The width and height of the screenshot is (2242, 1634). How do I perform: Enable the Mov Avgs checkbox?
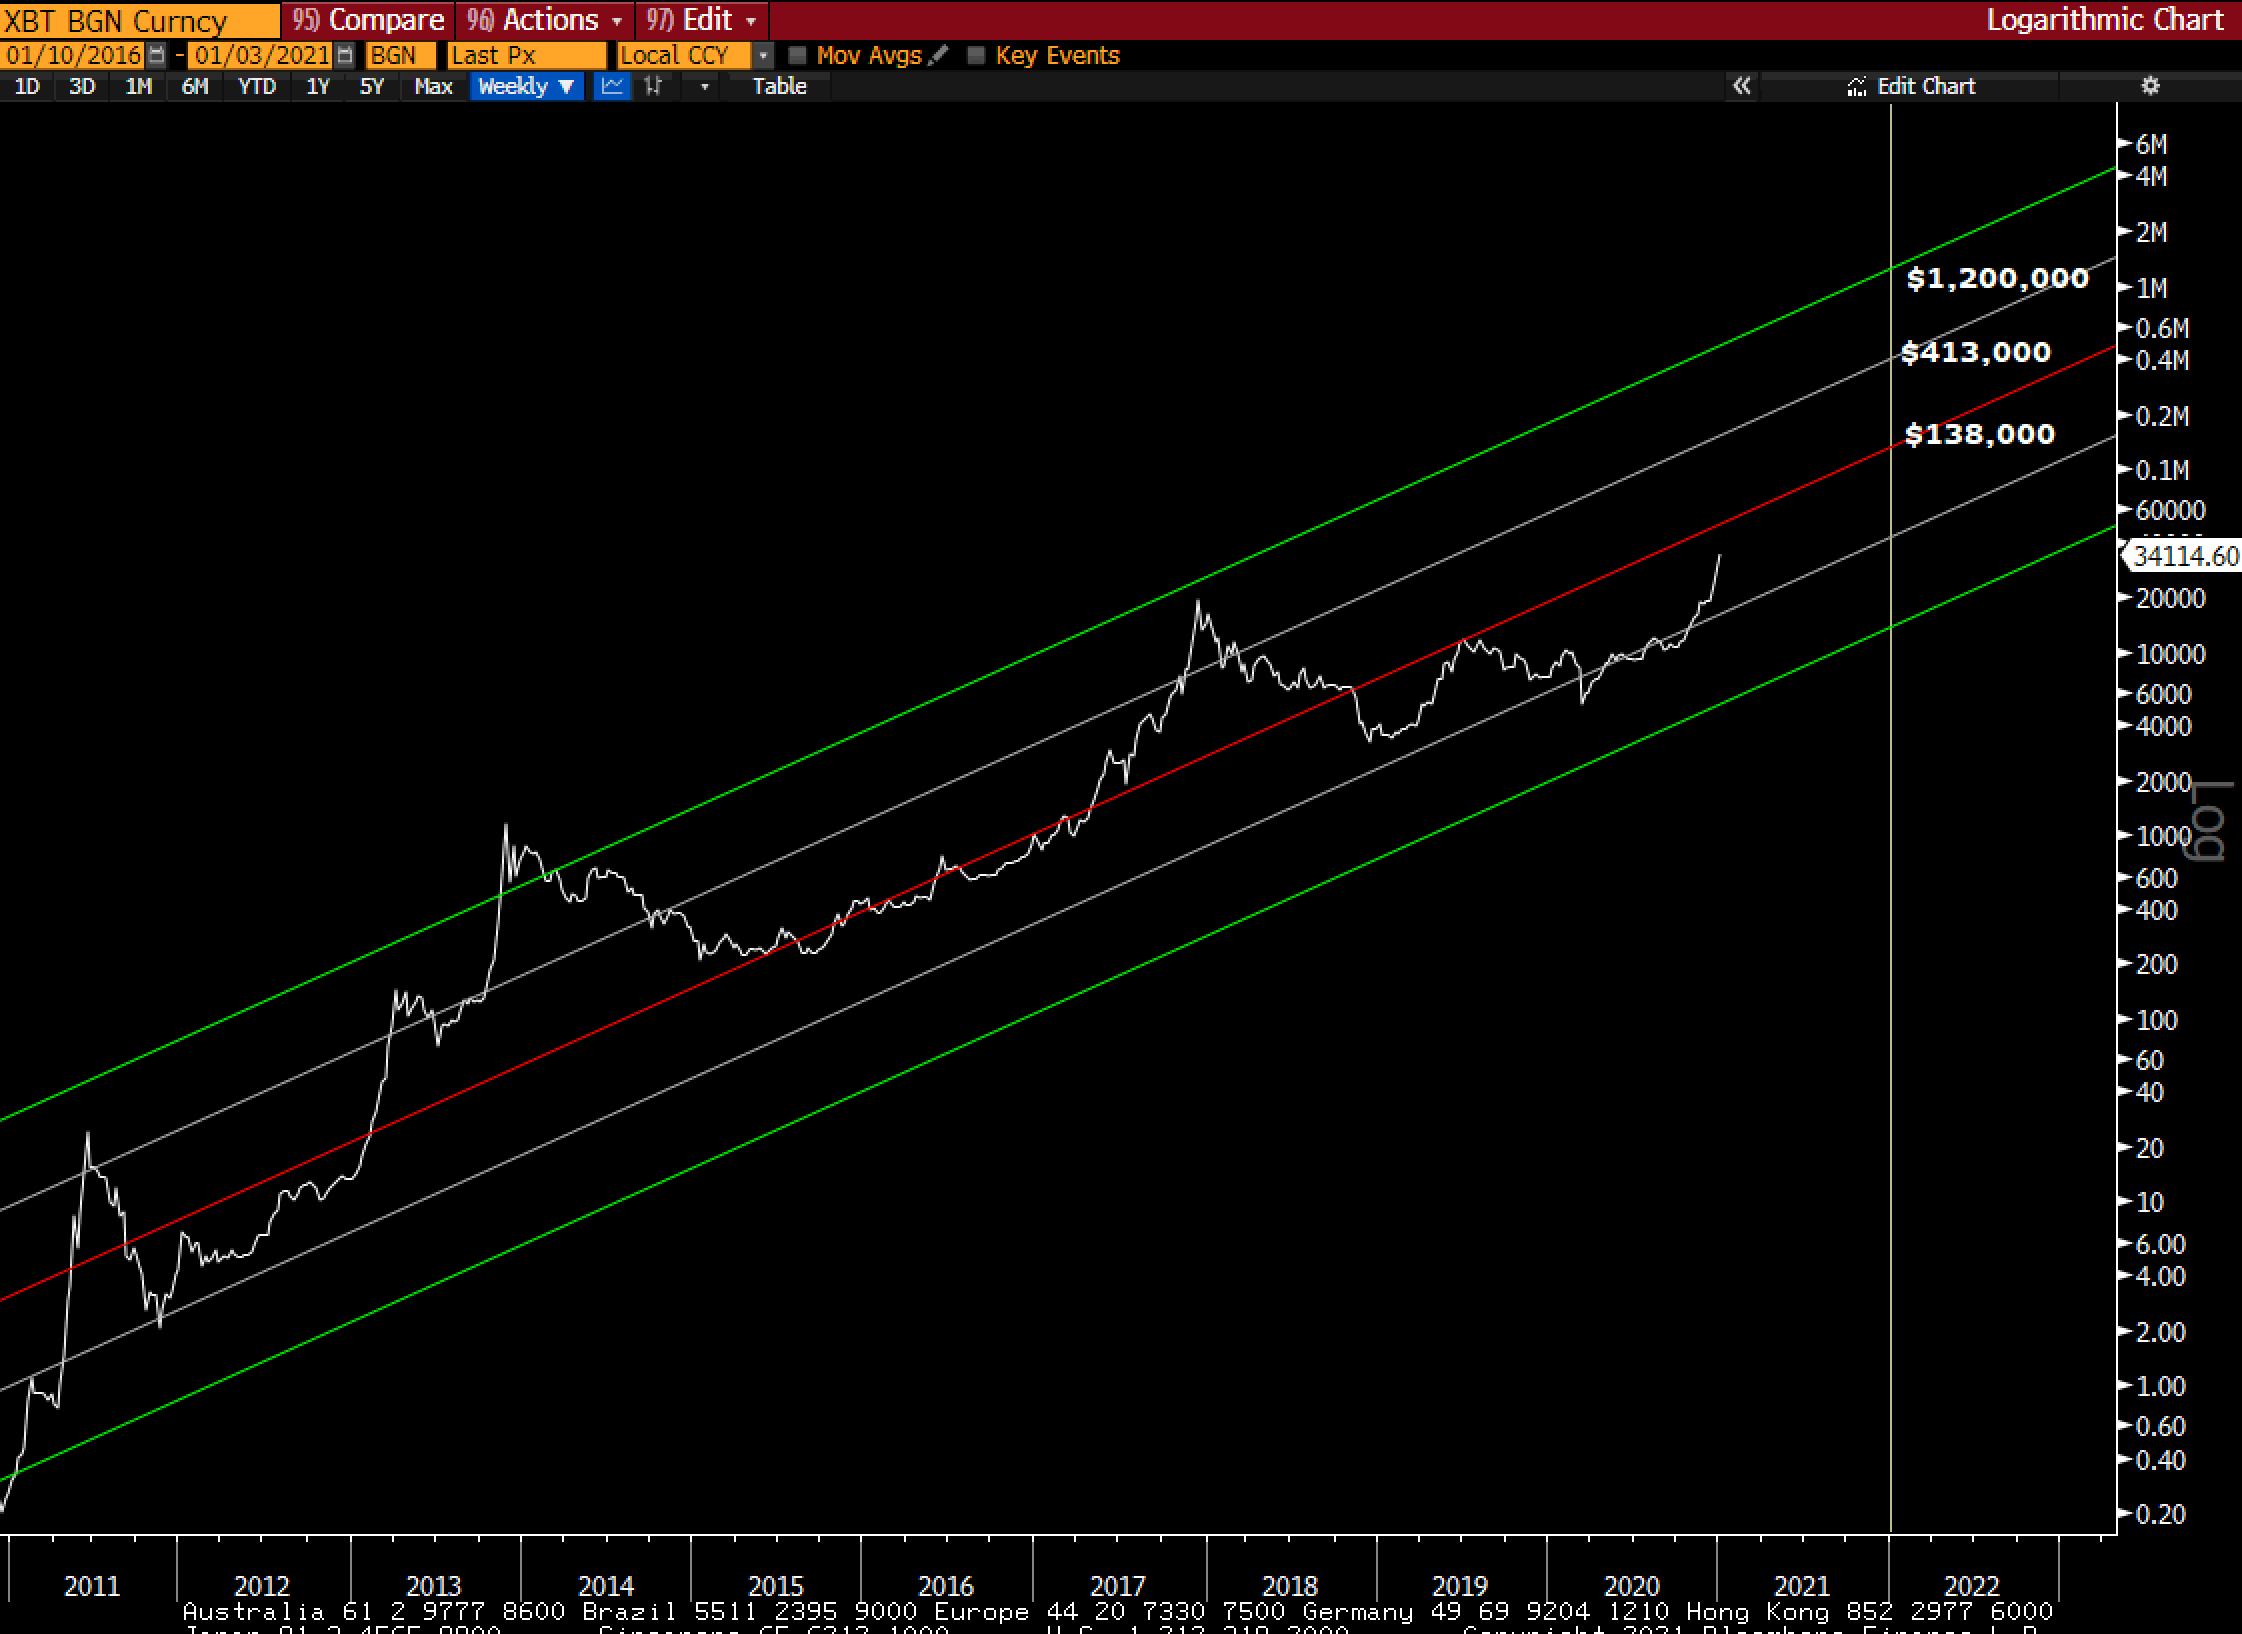click(798, 56)
